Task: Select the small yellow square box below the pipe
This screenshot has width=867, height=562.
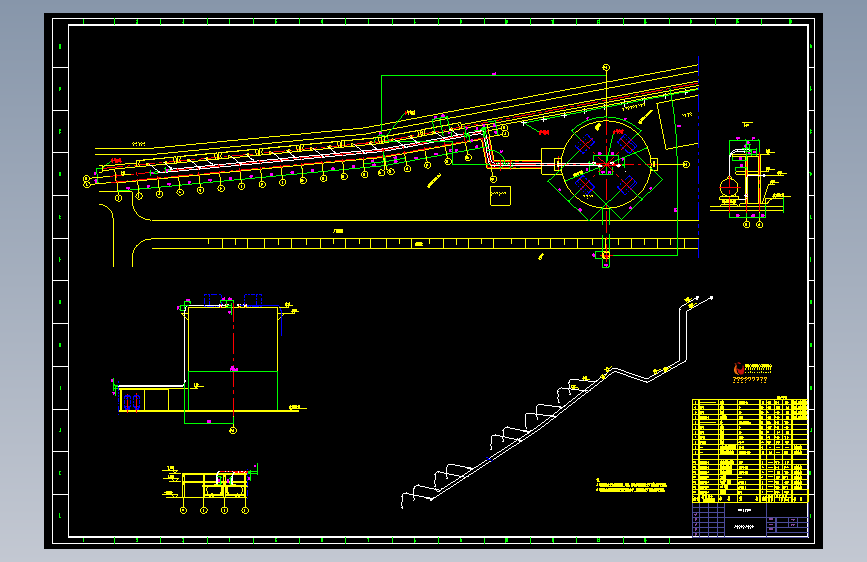Action: click(x=500, y=196)
